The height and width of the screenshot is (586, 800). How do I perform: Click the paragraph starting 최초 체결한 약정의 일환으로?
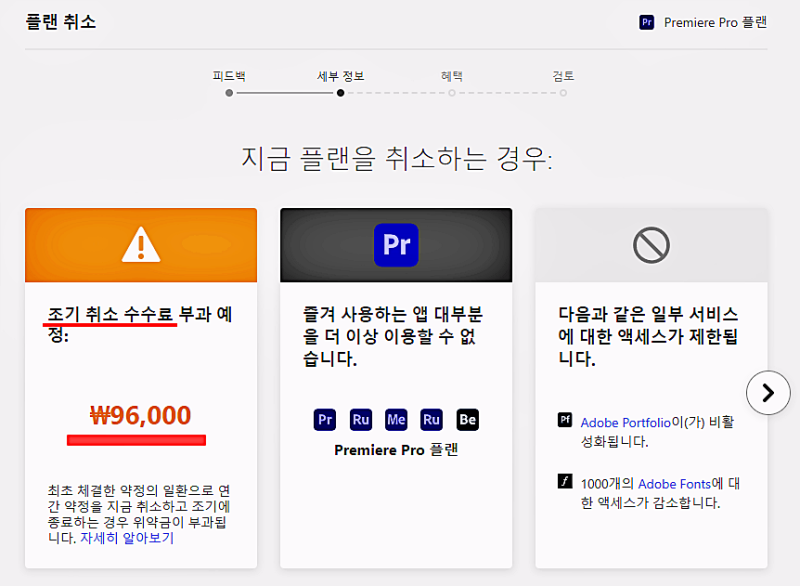(x=139, y=514)
